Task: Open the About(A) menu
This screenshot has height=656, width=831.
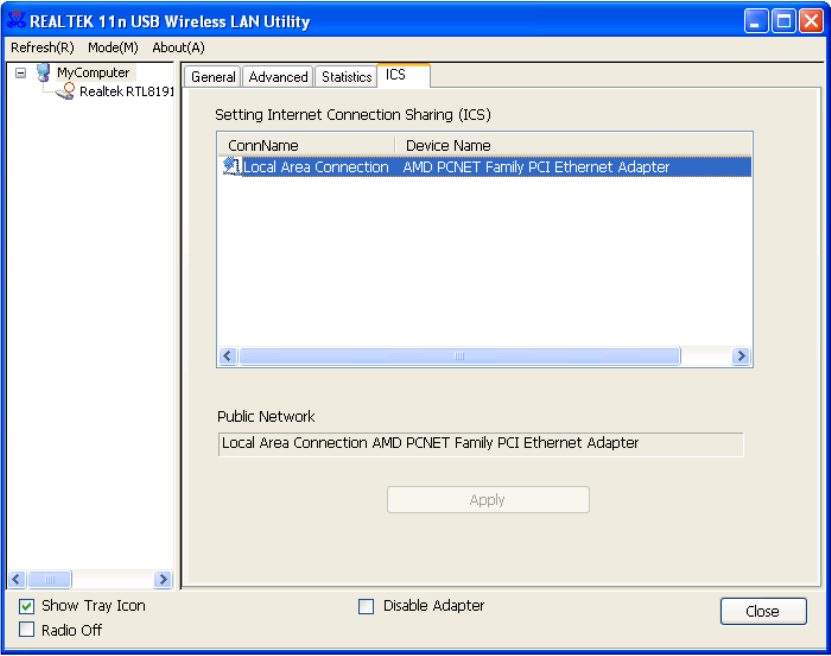Action: [x=178, y=48]
